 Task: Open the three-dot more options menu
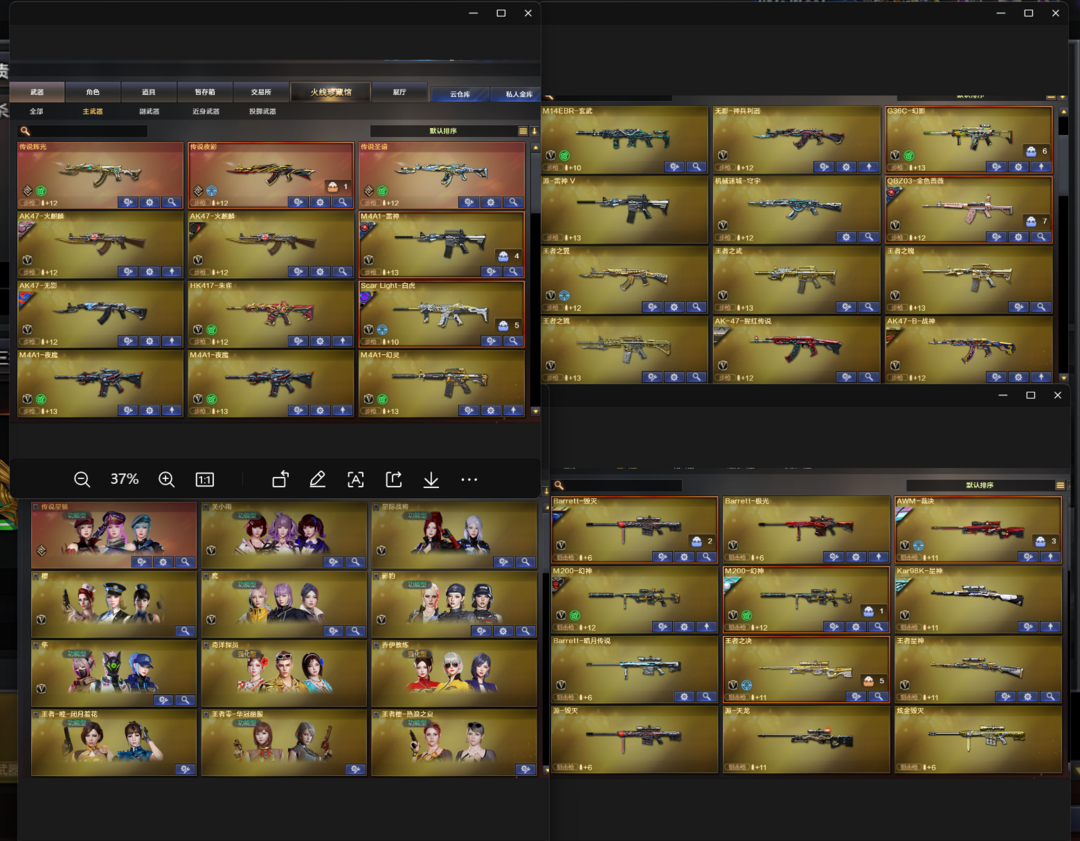pos(469,479)
